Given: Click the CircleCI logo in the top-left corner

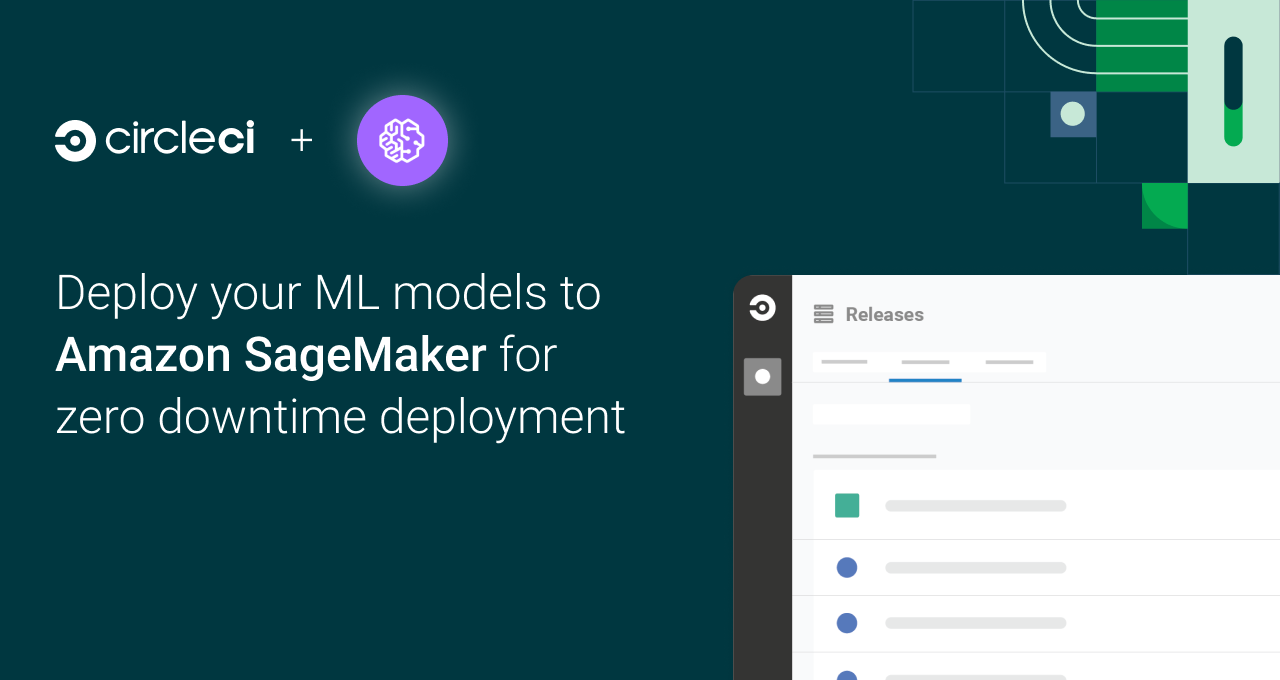Looking at the screenshot, I should tap(155, 140).
